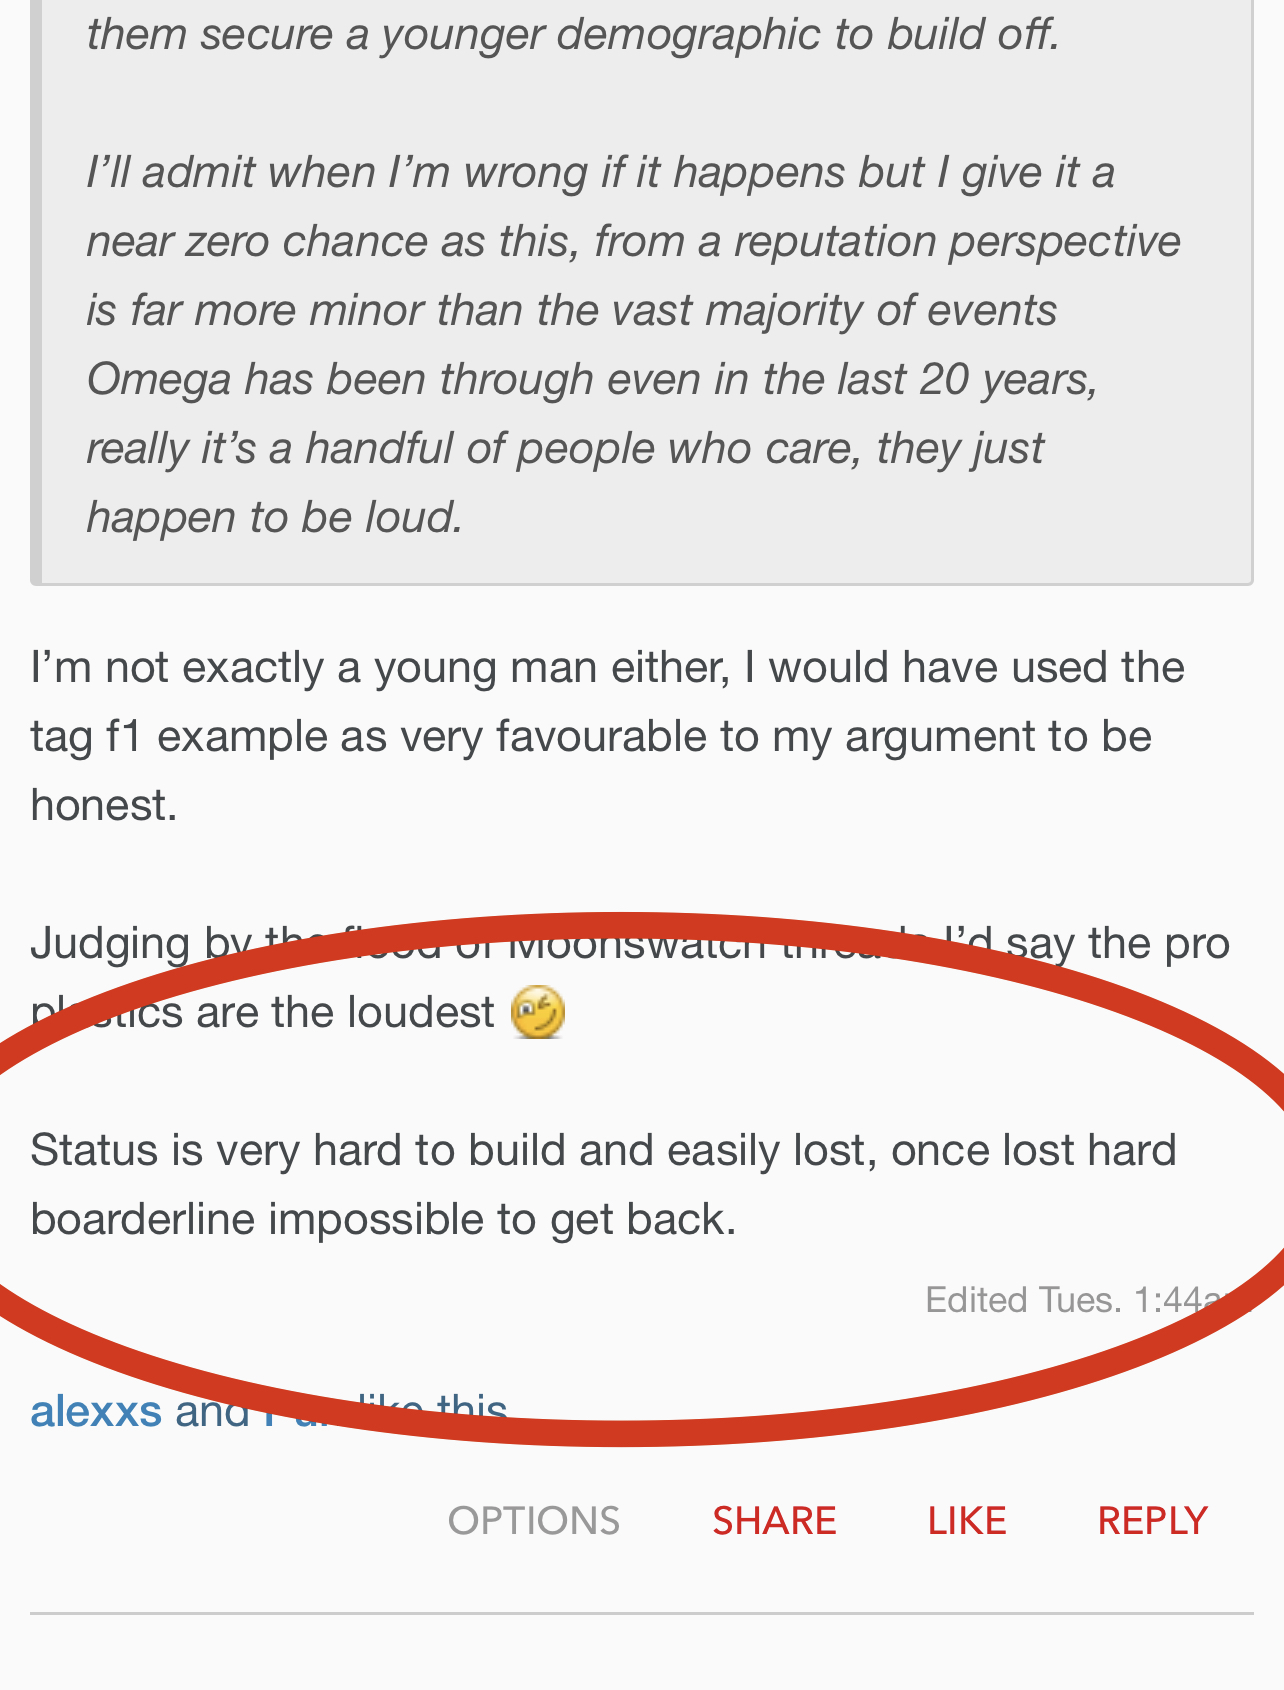Click the grey left border of the quote block
The height and width of the screenshot is (1690, 1284).
[x=36, y=300]
